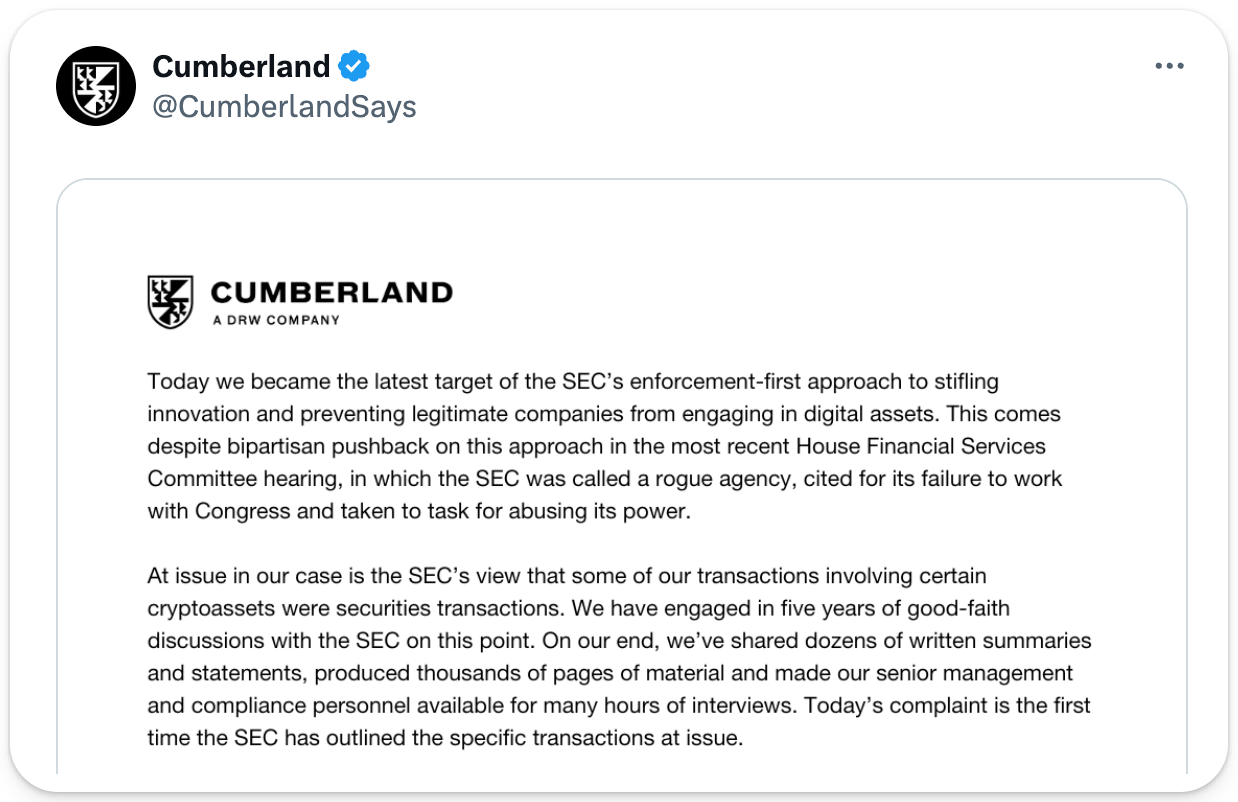
Task: Click the CUMBERLAND wordmark in the letterhead
Action: (332, 293)
